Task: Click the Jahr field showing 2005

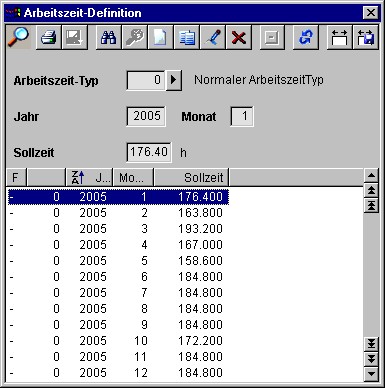Action: click(x=146, y=116)
